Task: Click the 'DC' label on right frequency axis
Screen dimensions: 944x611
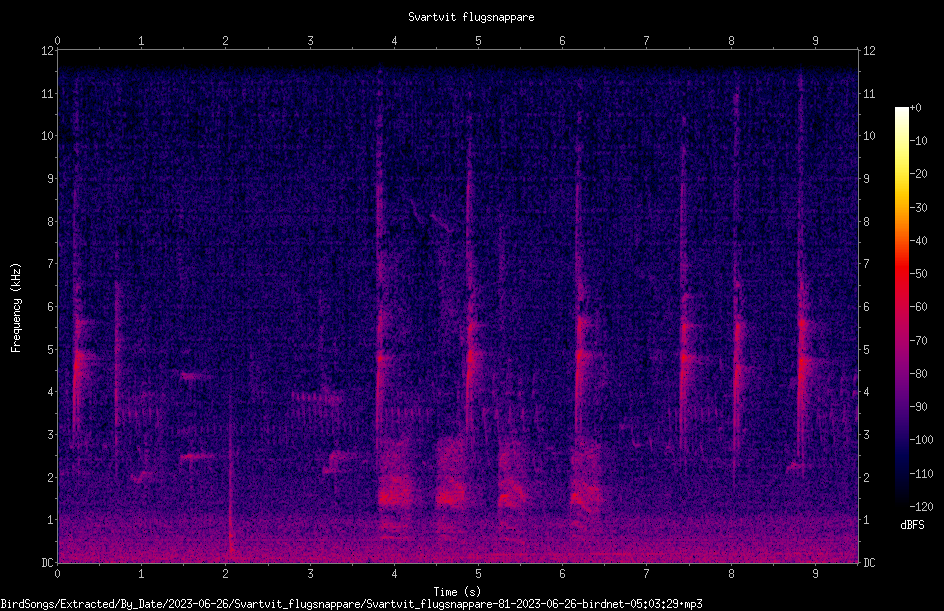Action: (869, 563)
